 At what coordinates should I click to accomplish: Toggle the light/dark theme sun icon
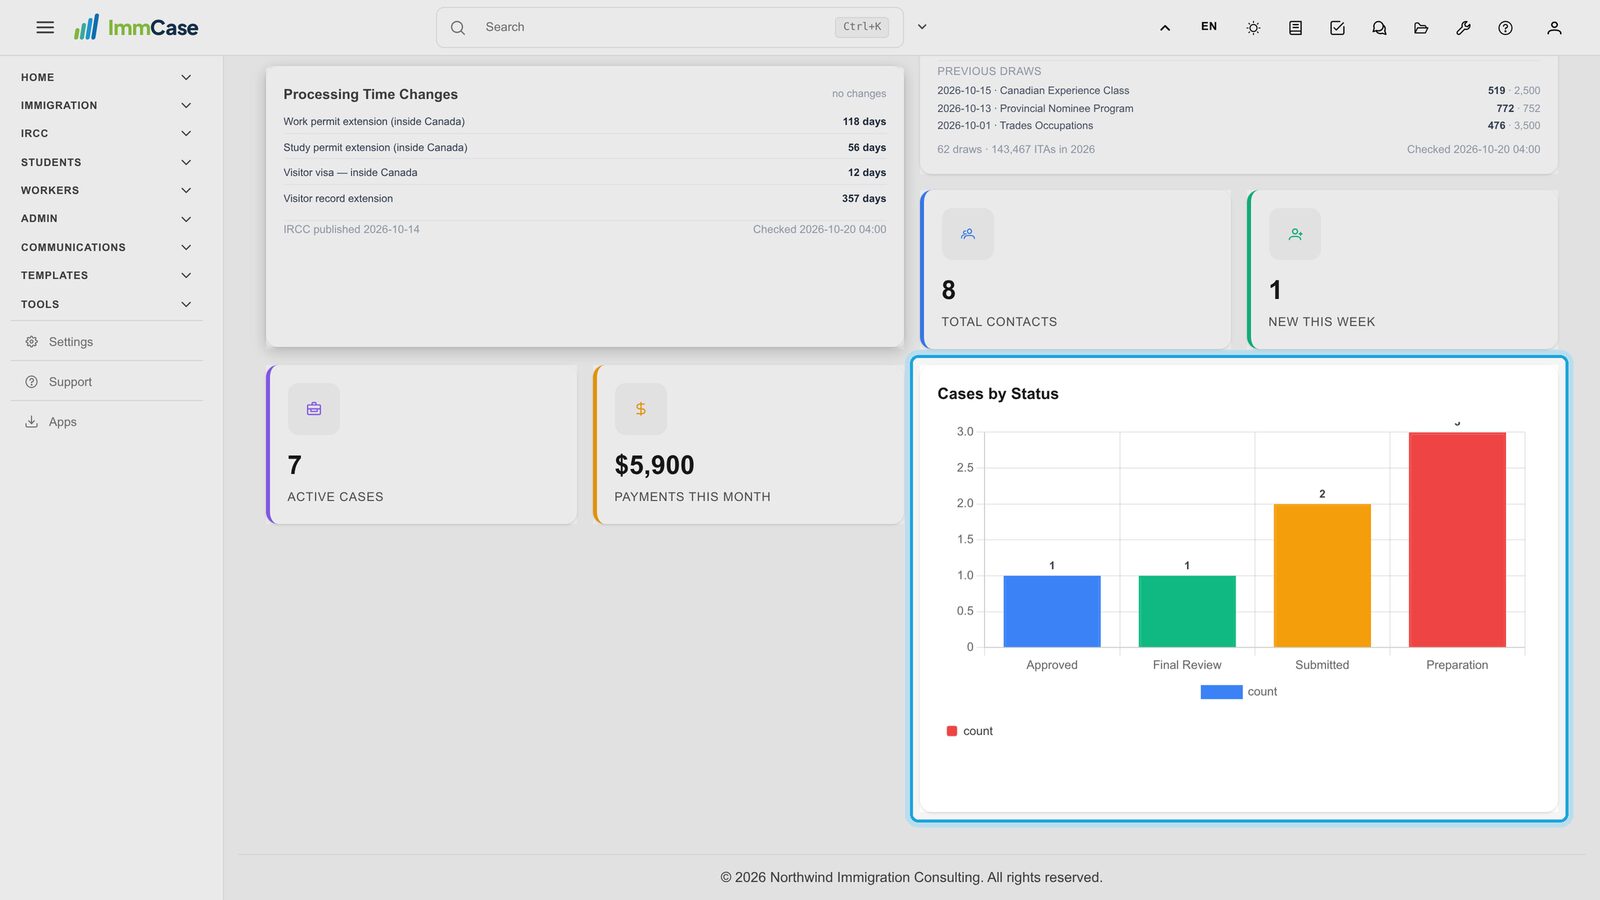point(1253,28)
